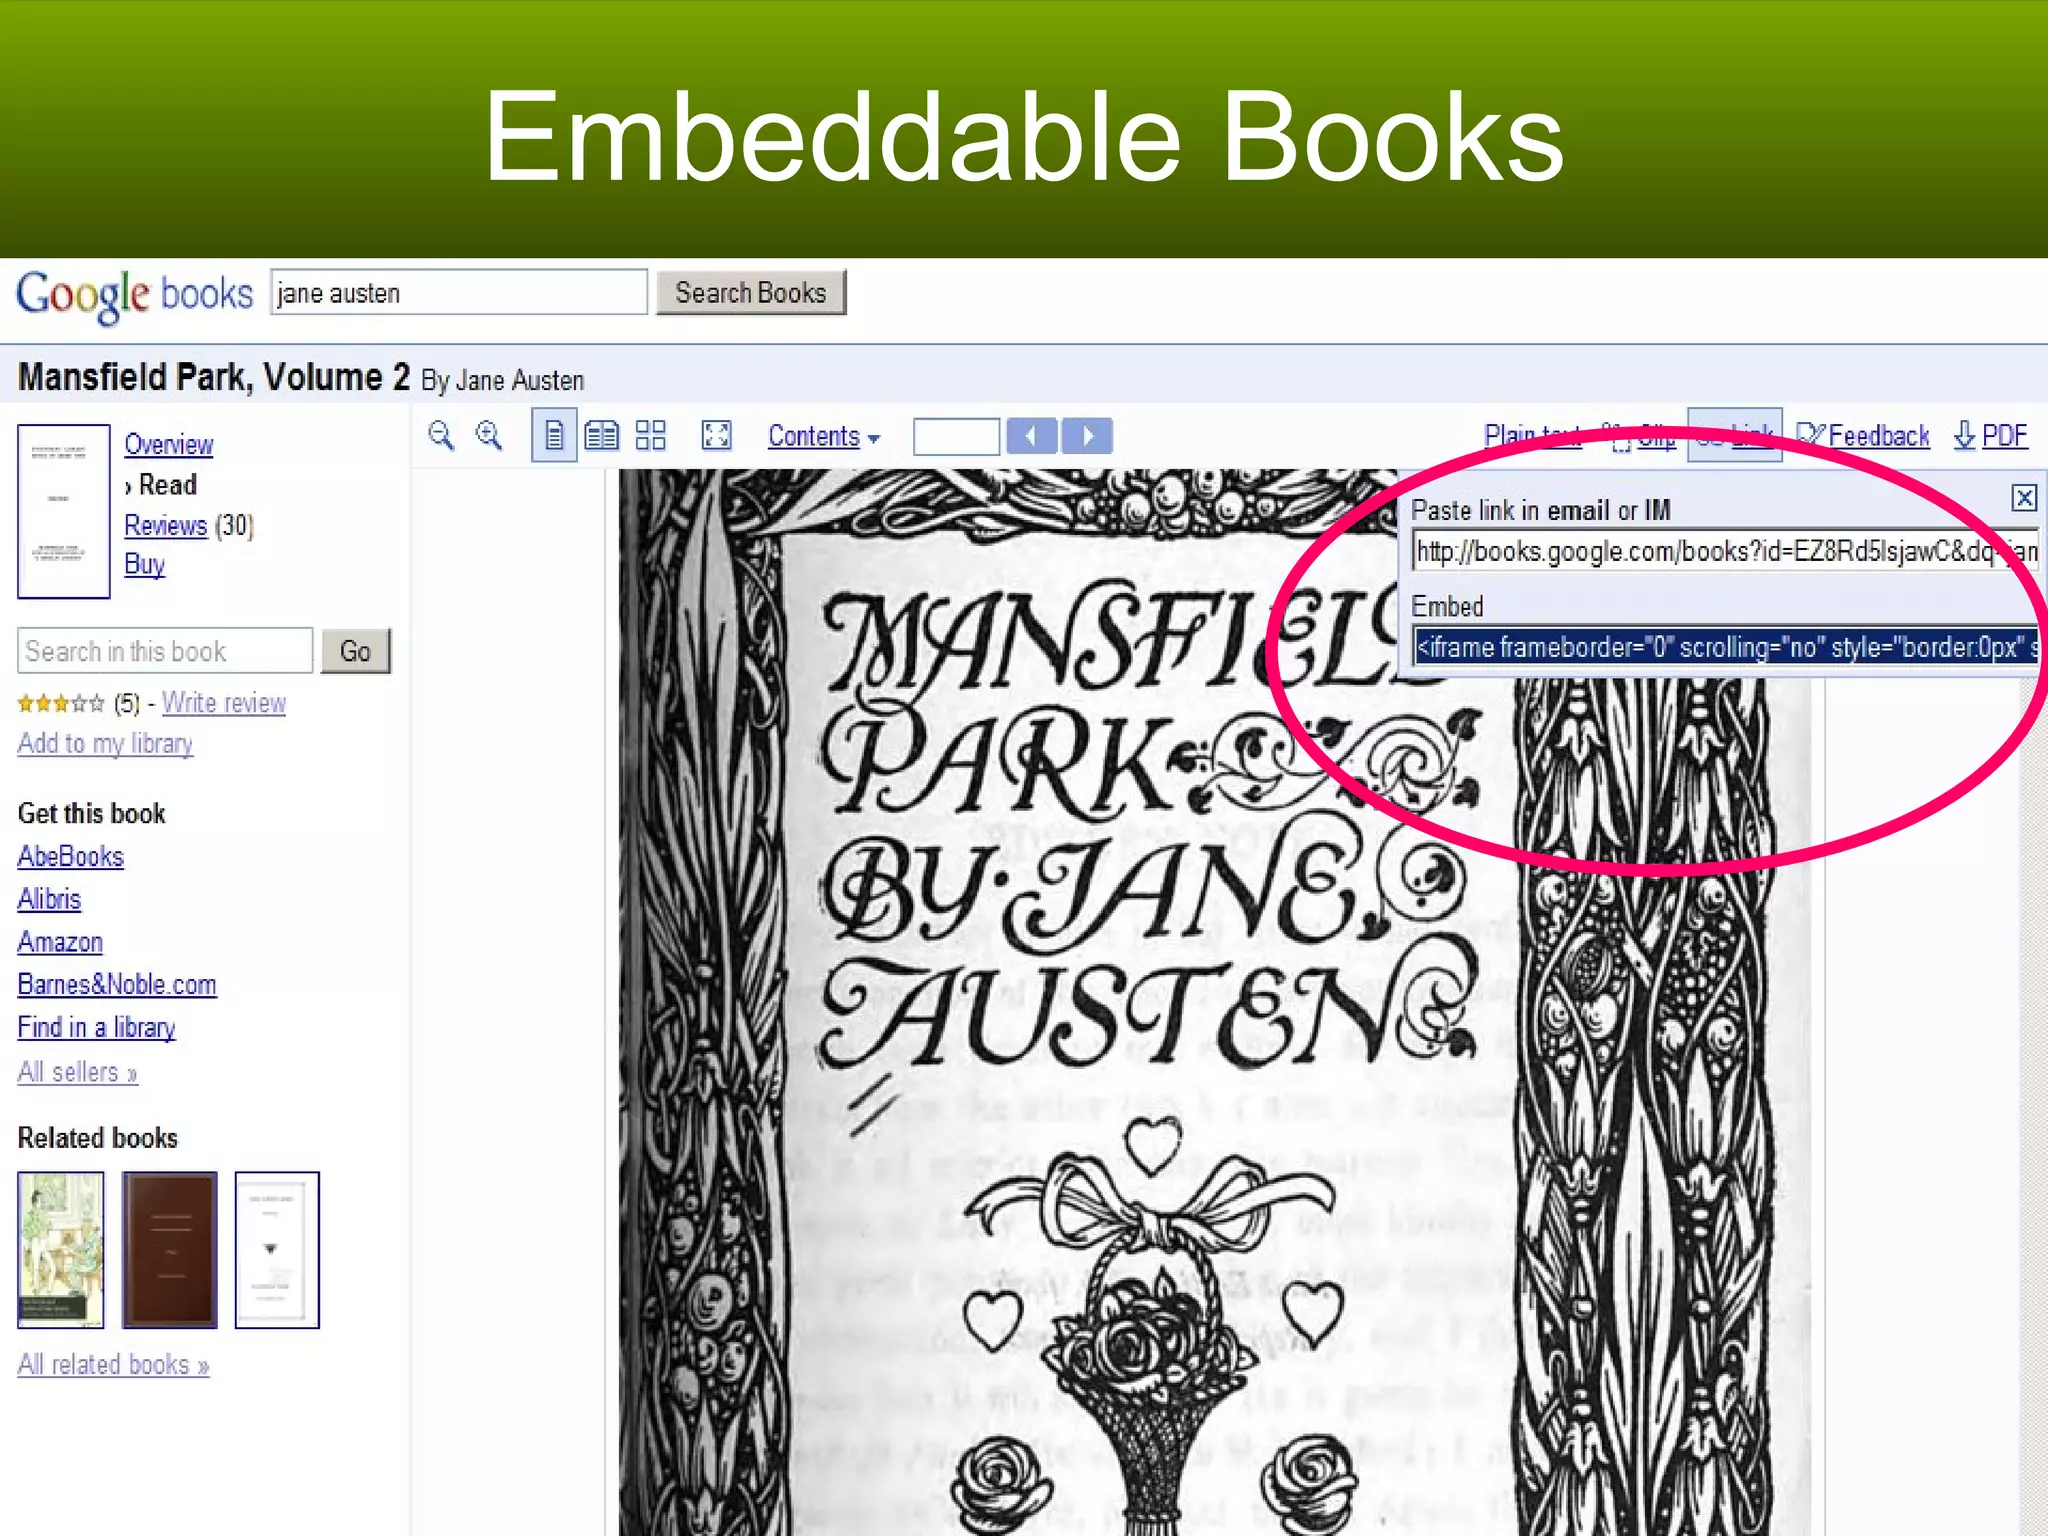This screenshot has width=2048, height=1536.
Task: Focus Search in this book field
Action: point(165,651)
